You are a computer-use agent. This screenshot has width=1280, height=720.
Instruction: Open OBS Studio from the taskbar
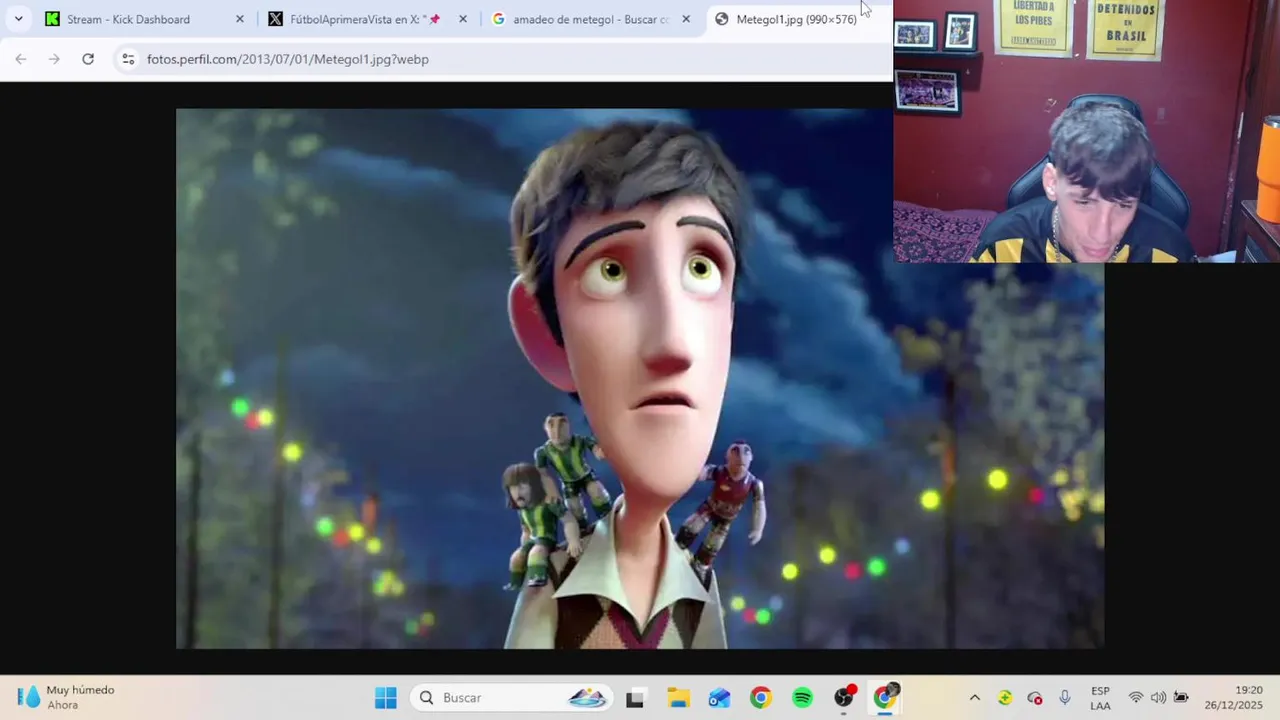pyautogui.click(x=845, y=698)
